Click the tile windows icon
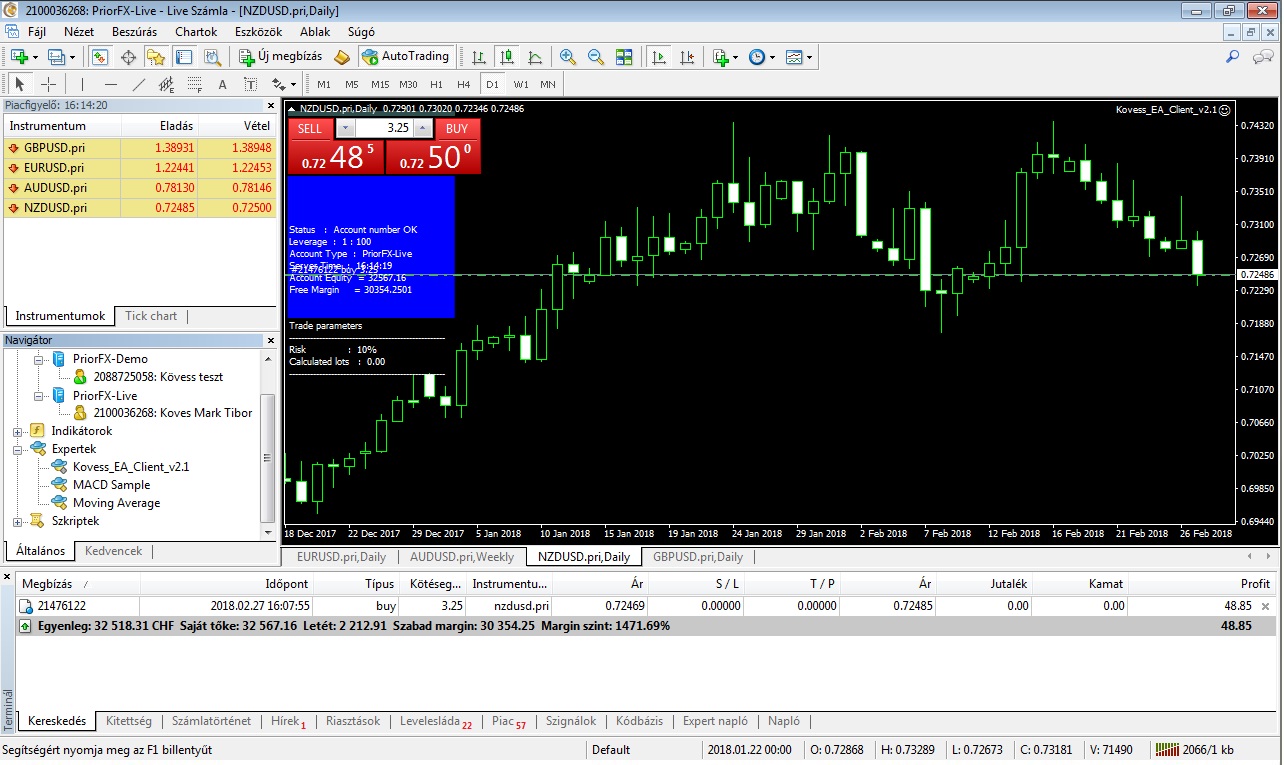Viewport: 1284px width, 765px height. click(x=624, y=57)
